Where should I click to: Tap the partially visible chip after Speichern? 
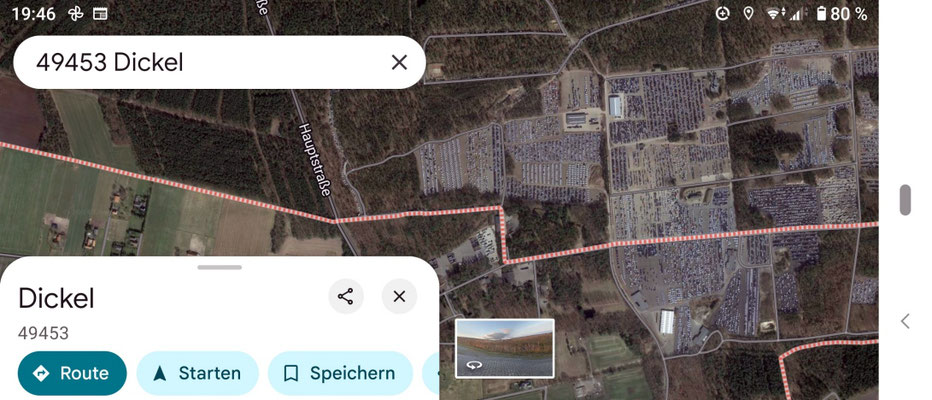pyautogui.click(x=431, y=373)
